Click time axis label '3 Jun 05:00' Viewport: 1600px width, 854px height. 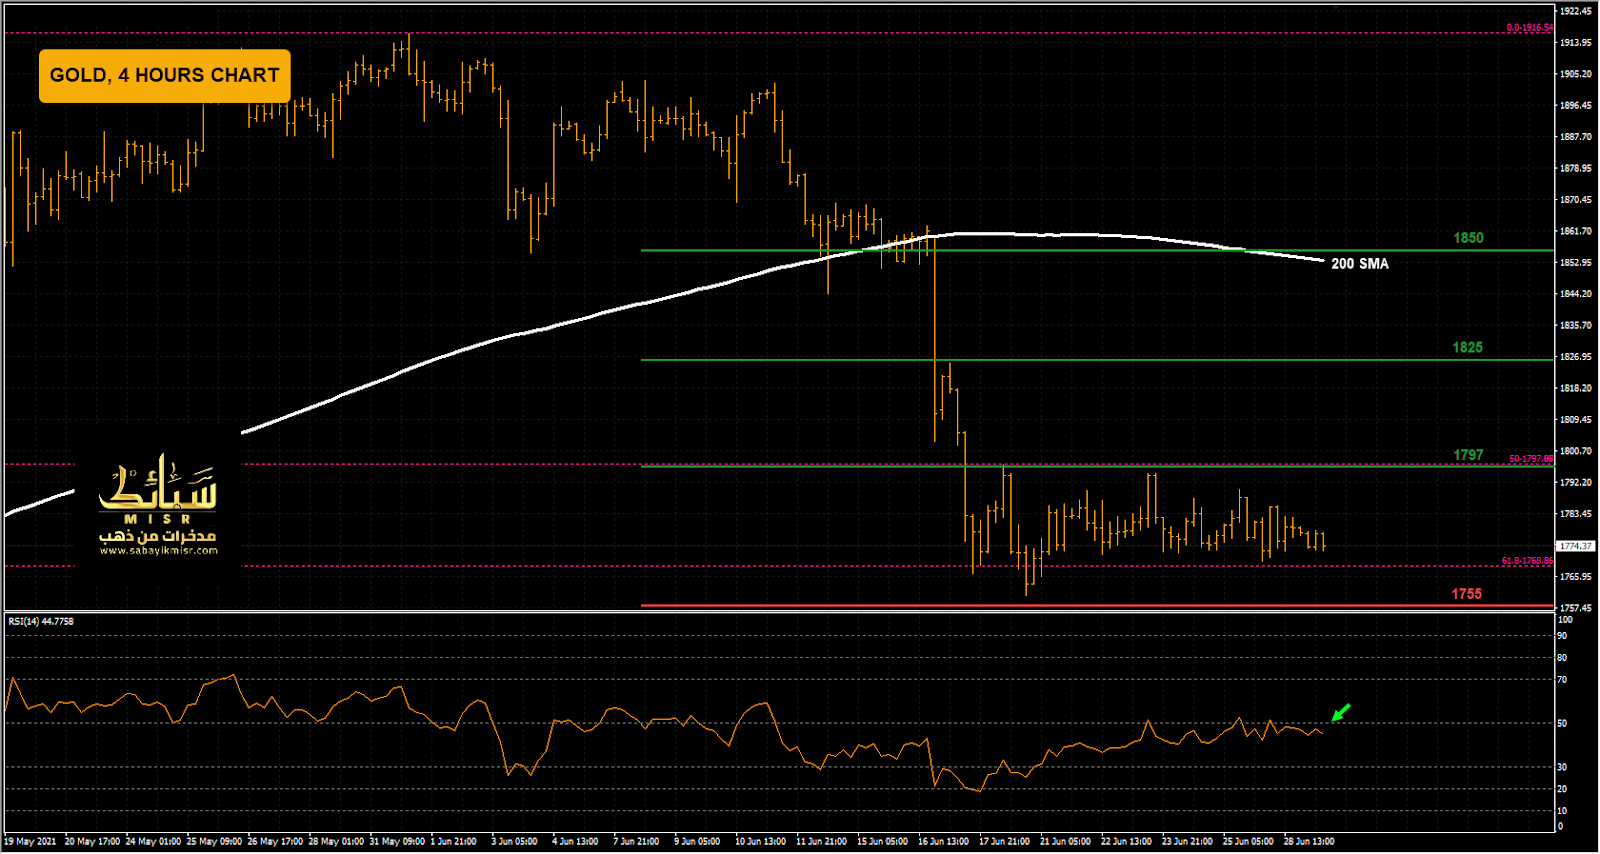click(x=515, y=842)
